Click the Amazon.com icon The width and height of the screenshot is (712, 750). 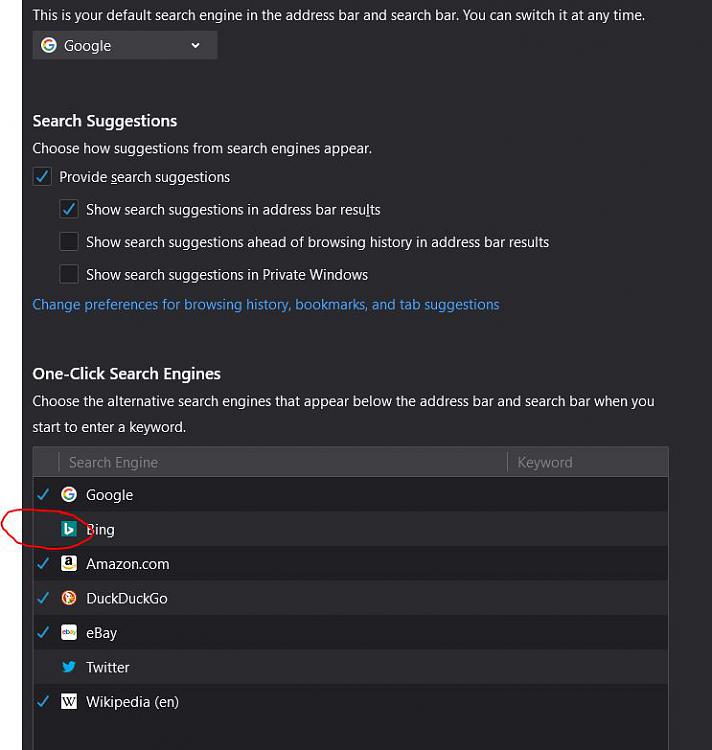pos(69,563)
